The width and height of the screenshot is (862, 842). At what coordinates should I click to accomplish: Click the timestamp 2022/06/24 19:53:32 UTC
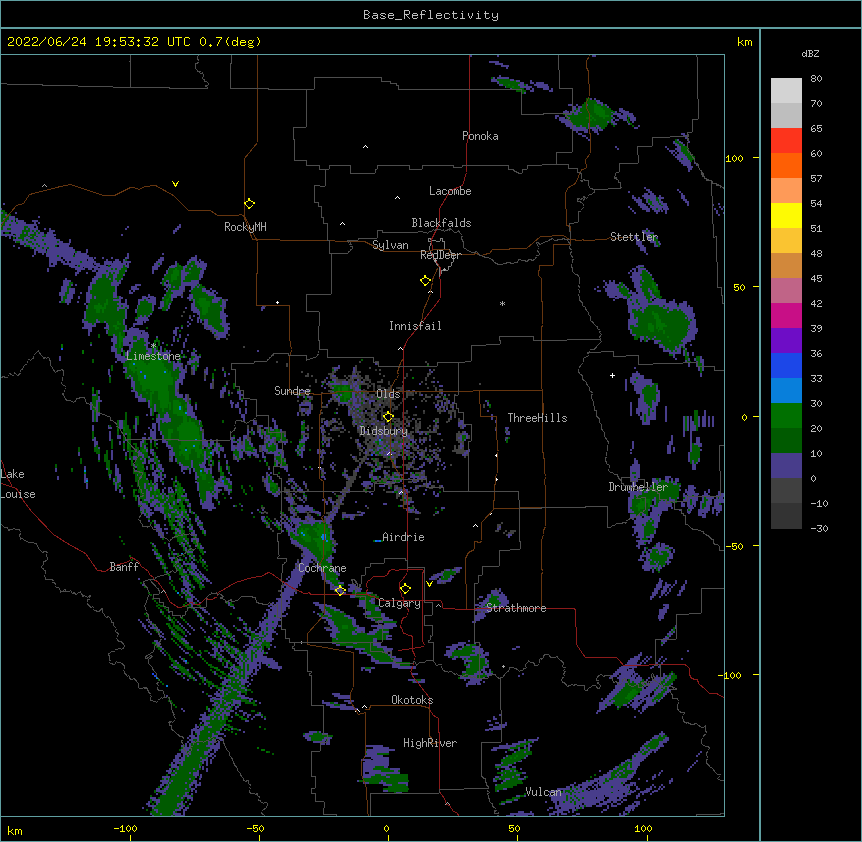pos(99,42)
